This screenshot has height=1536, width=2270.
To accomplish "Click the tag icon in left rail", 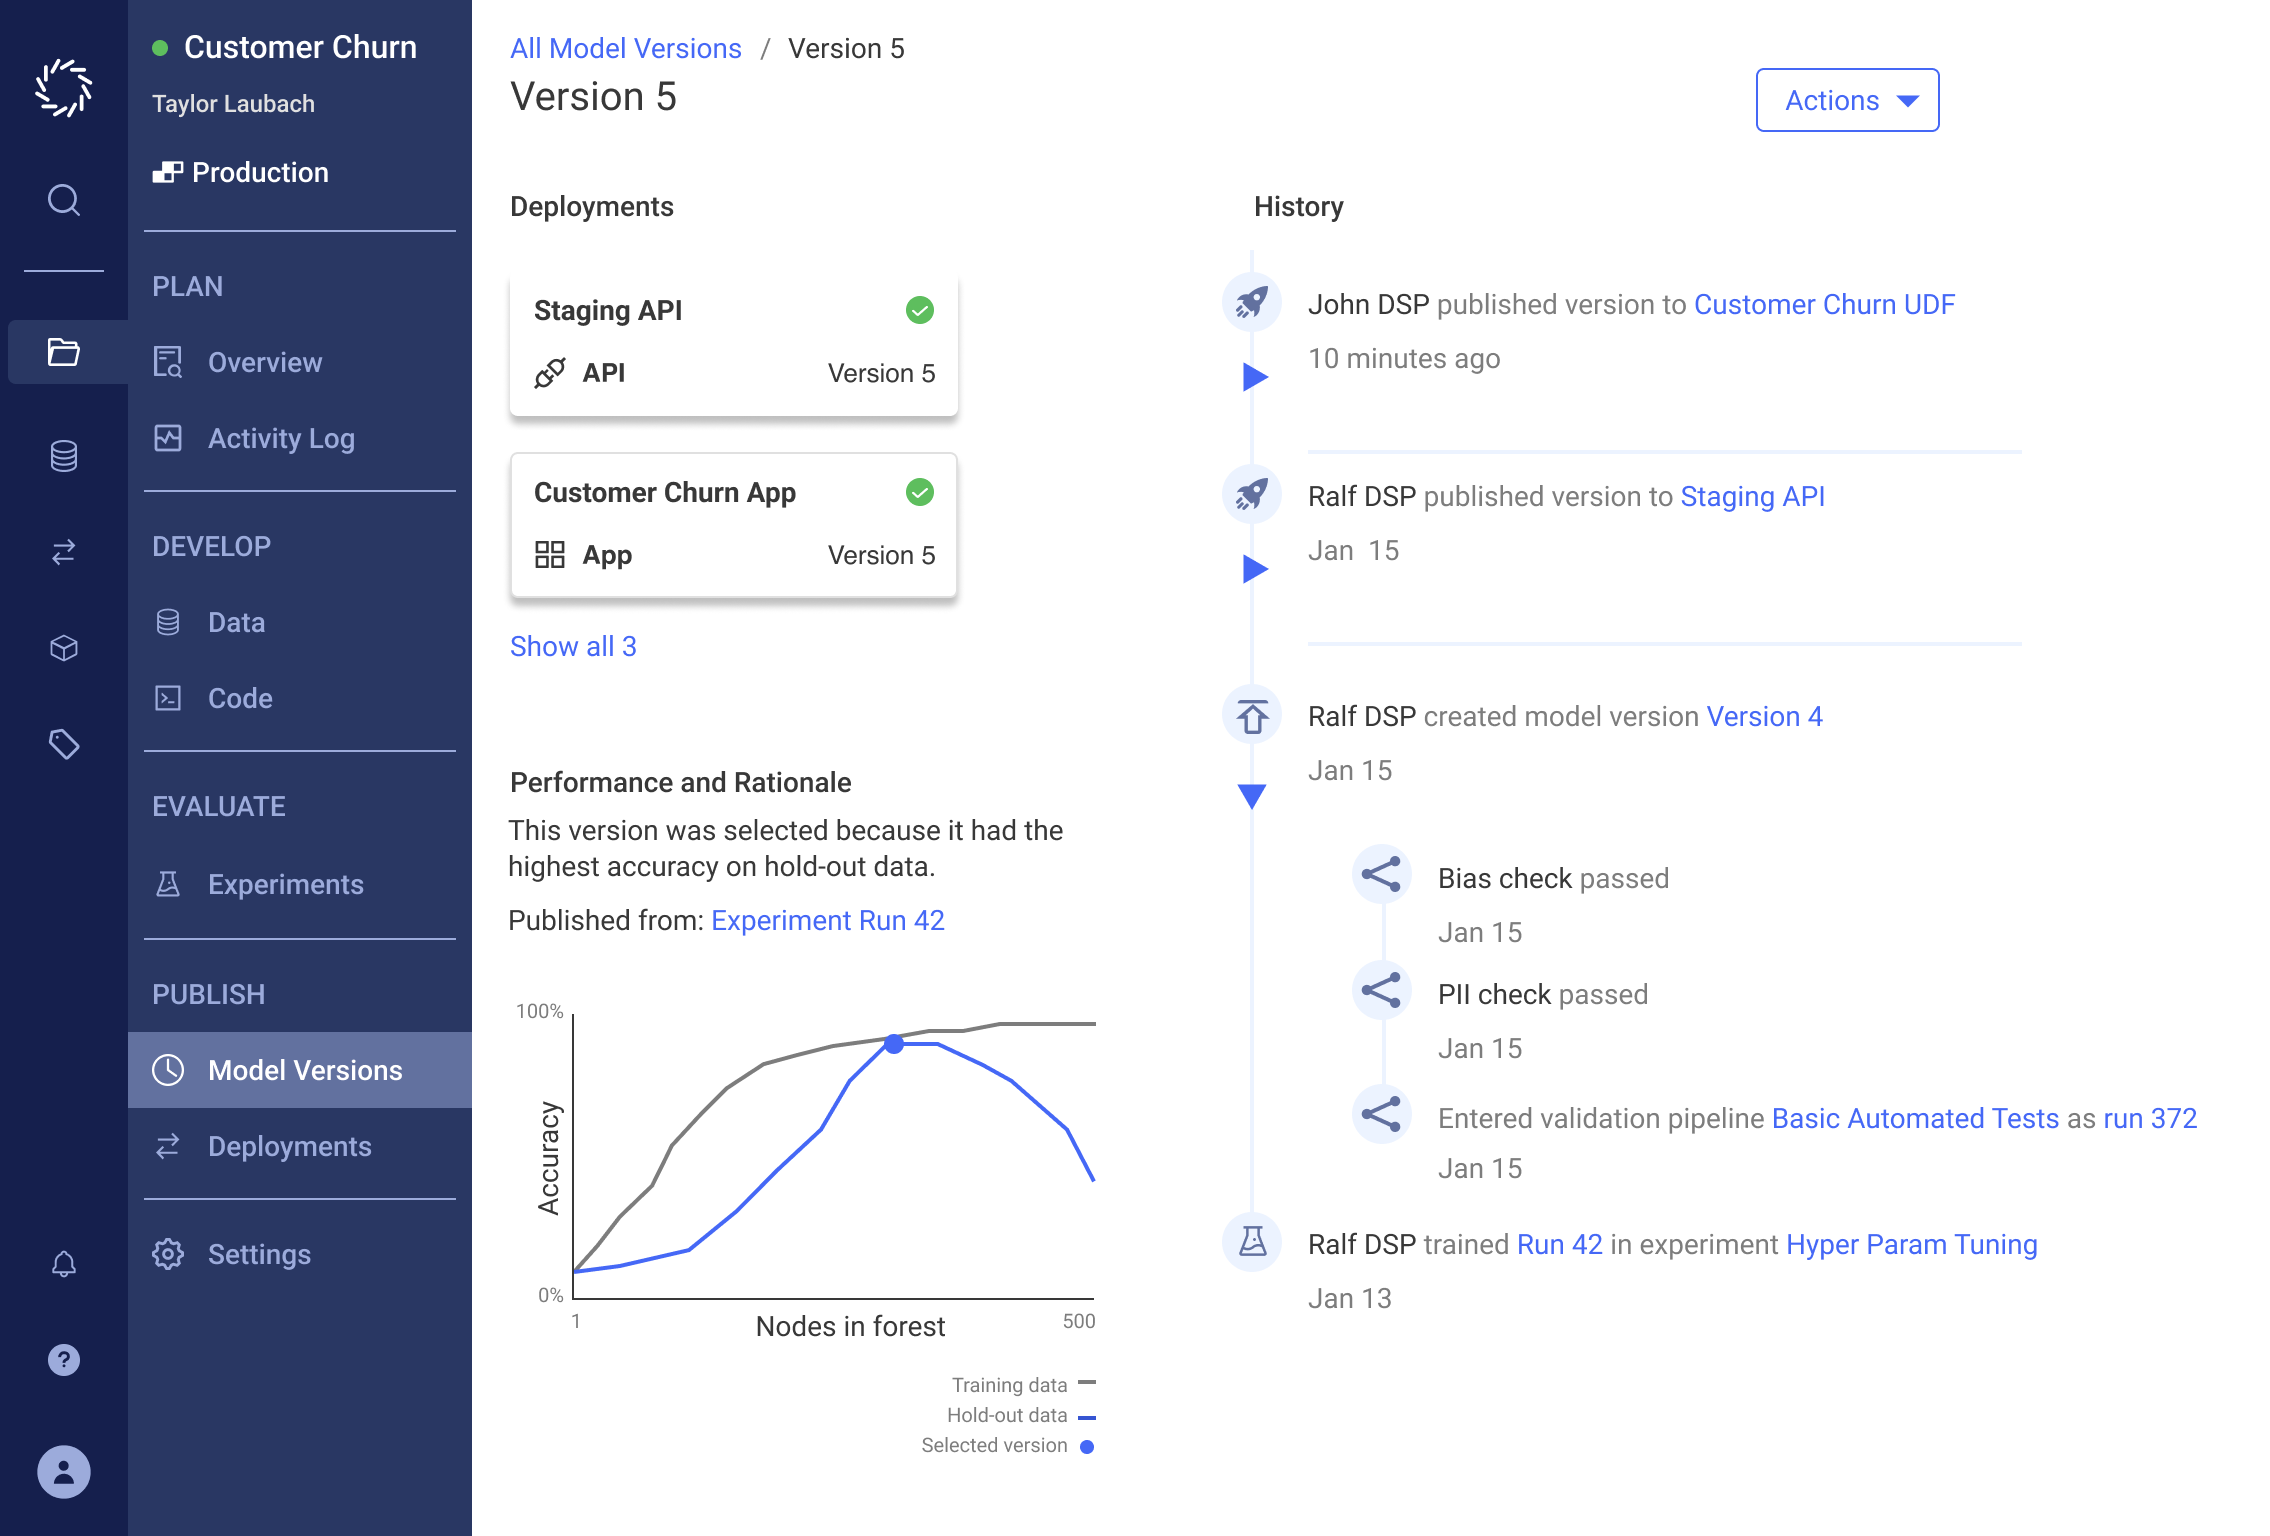I will [64, 744].
